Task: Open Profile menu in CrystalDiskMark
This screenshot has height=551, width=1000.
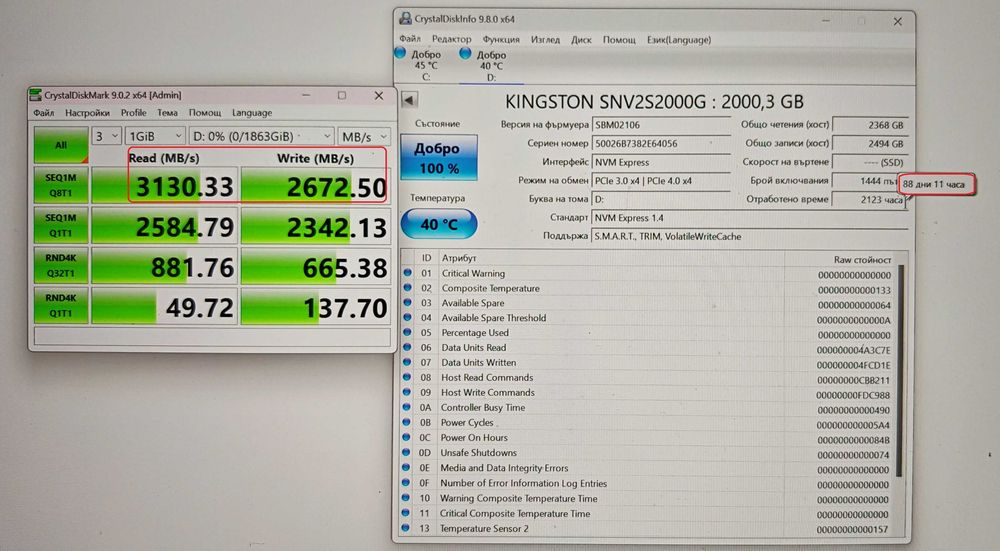Action: [x=133, y=113]
